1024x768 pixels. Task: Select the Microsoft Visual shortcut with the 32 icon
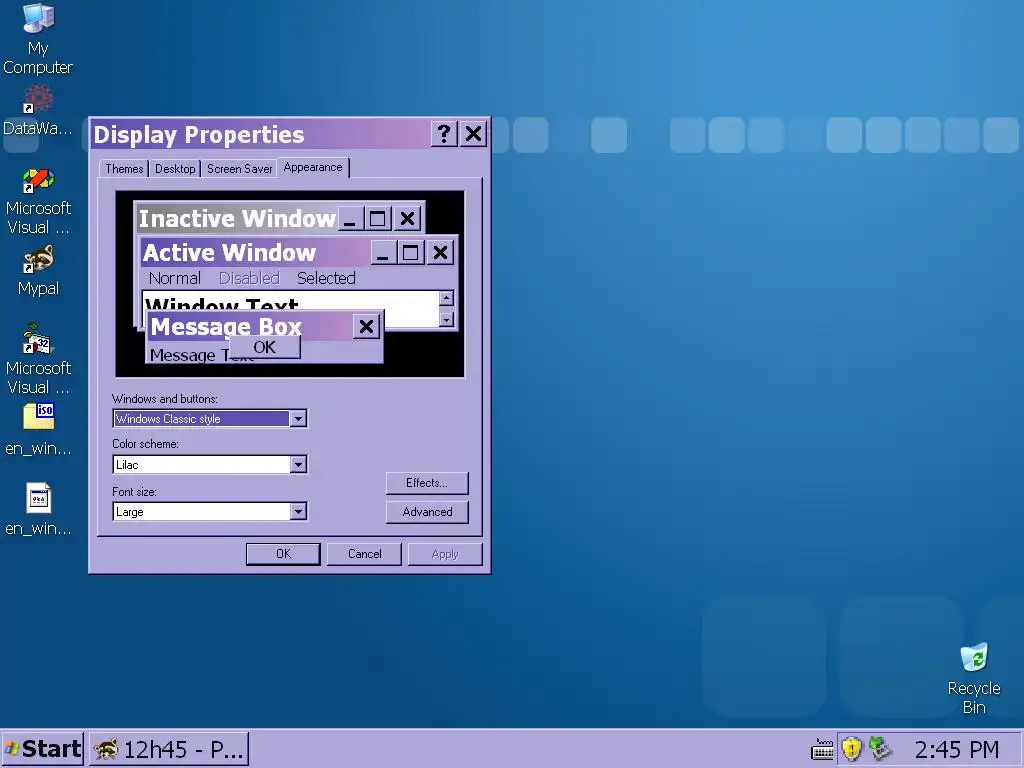click(x=38, y=359)
